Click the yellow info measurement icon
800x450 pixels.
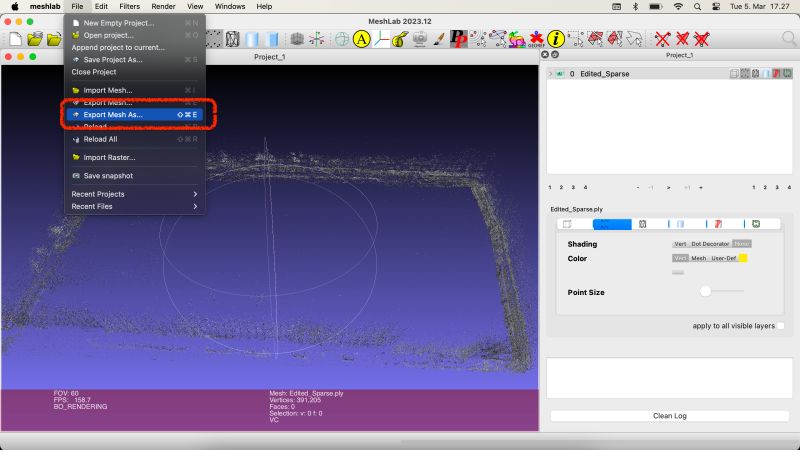(556, 39)
